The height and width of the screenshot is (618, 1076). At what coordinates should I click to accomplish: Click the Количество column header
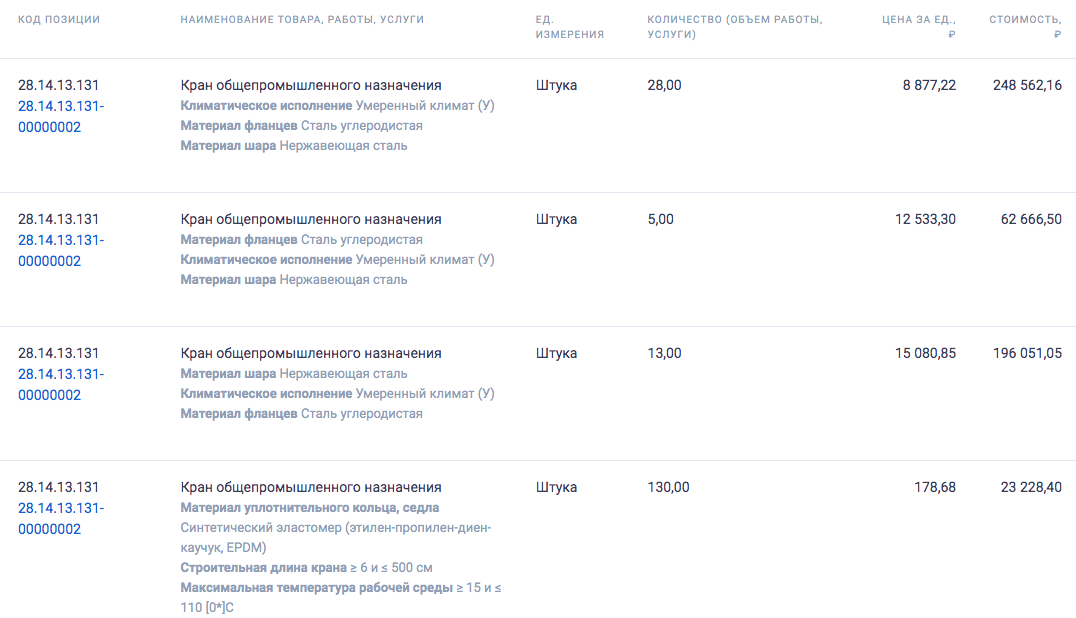click(x=734, y=27)
